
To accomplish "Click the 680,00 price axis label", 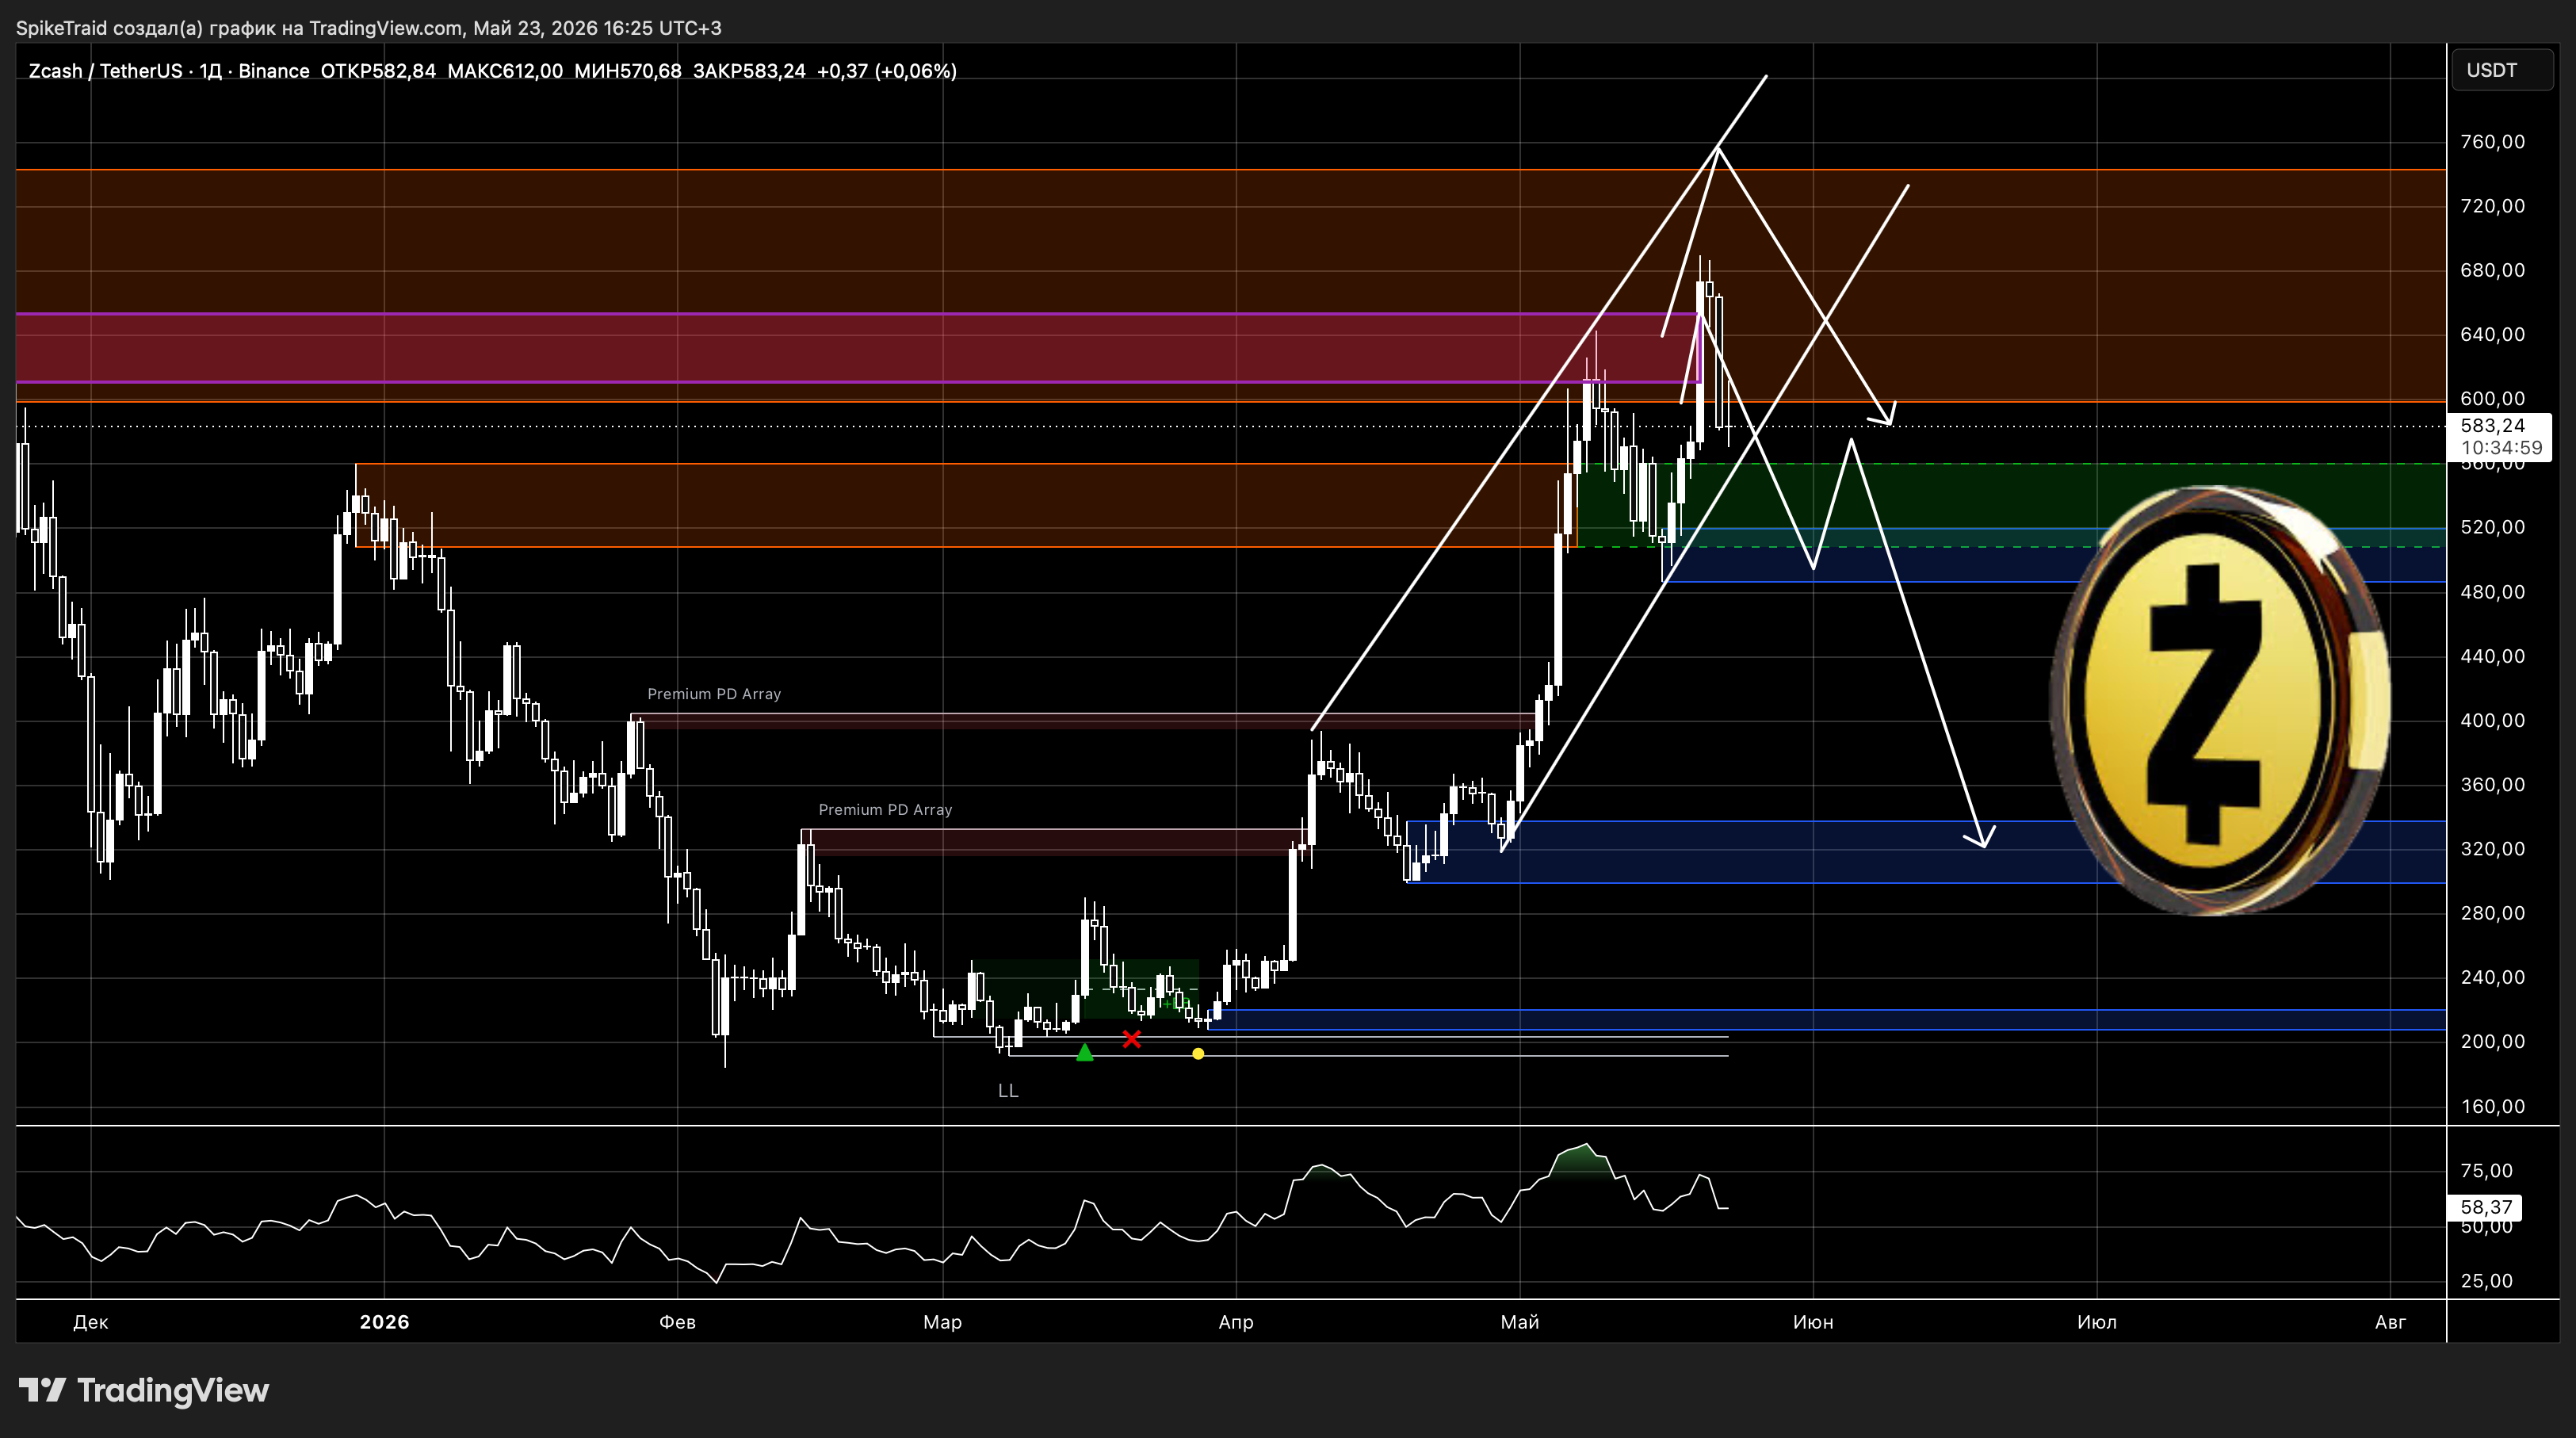I will [x=2492, y=270].
